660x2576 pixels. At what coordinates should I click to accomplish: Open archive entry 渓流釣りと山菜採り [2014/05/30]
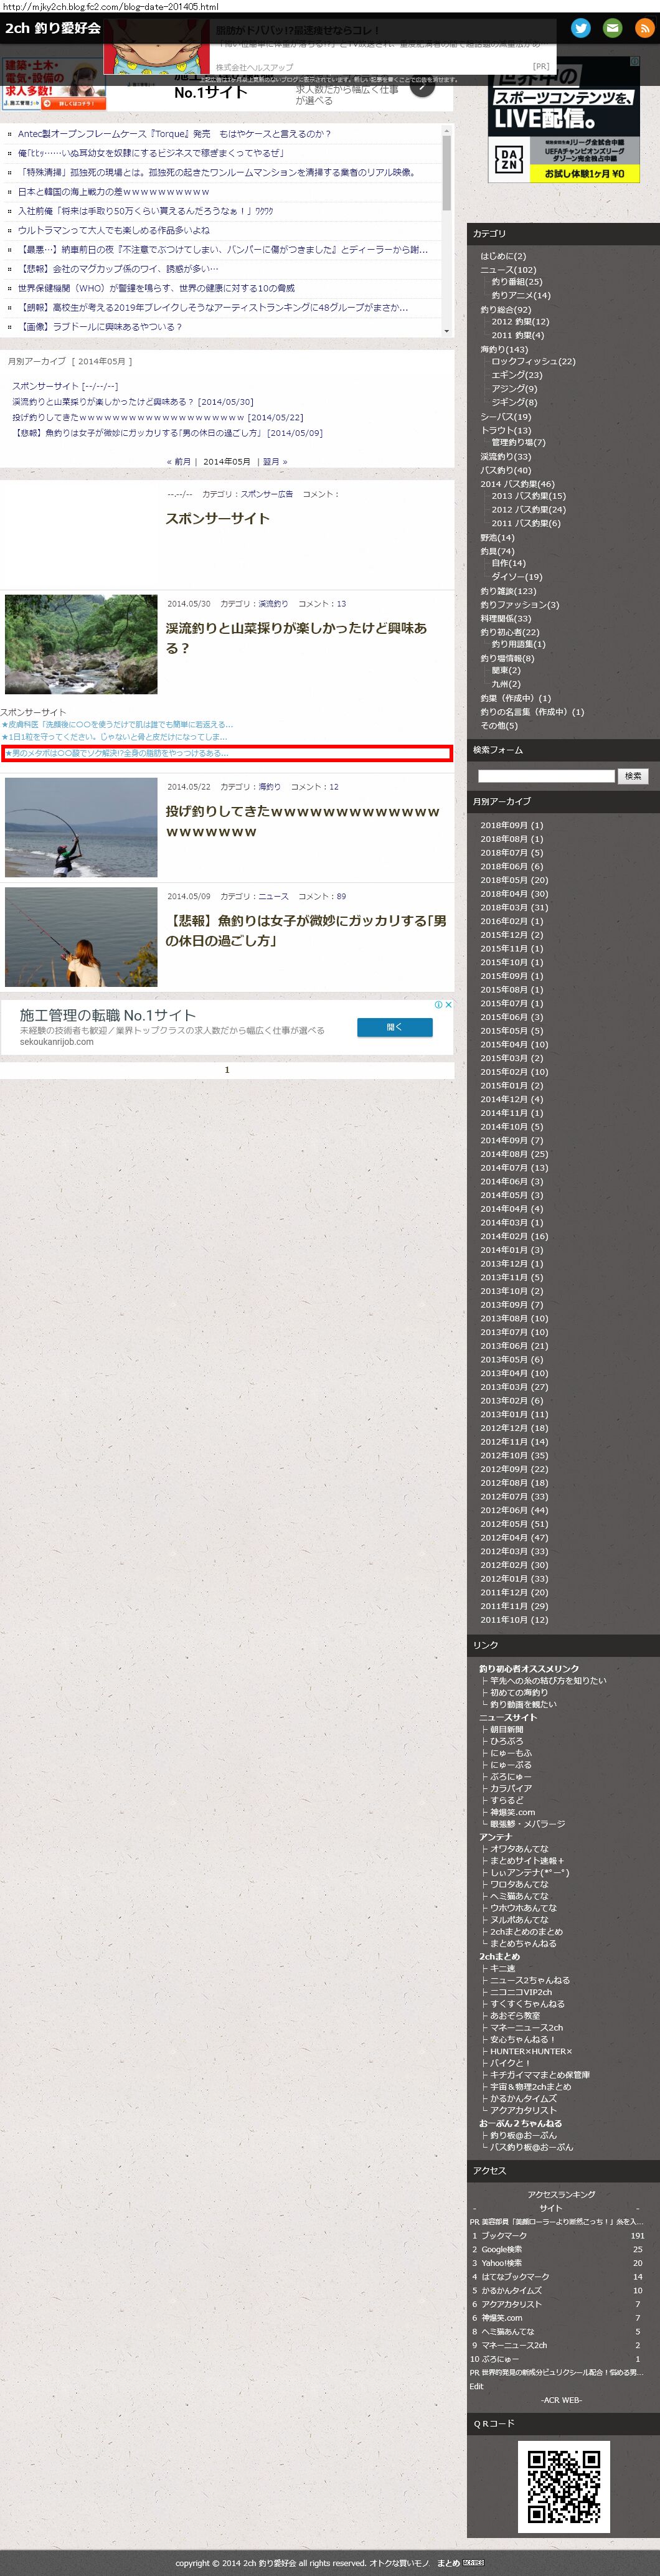coord(132,402)
